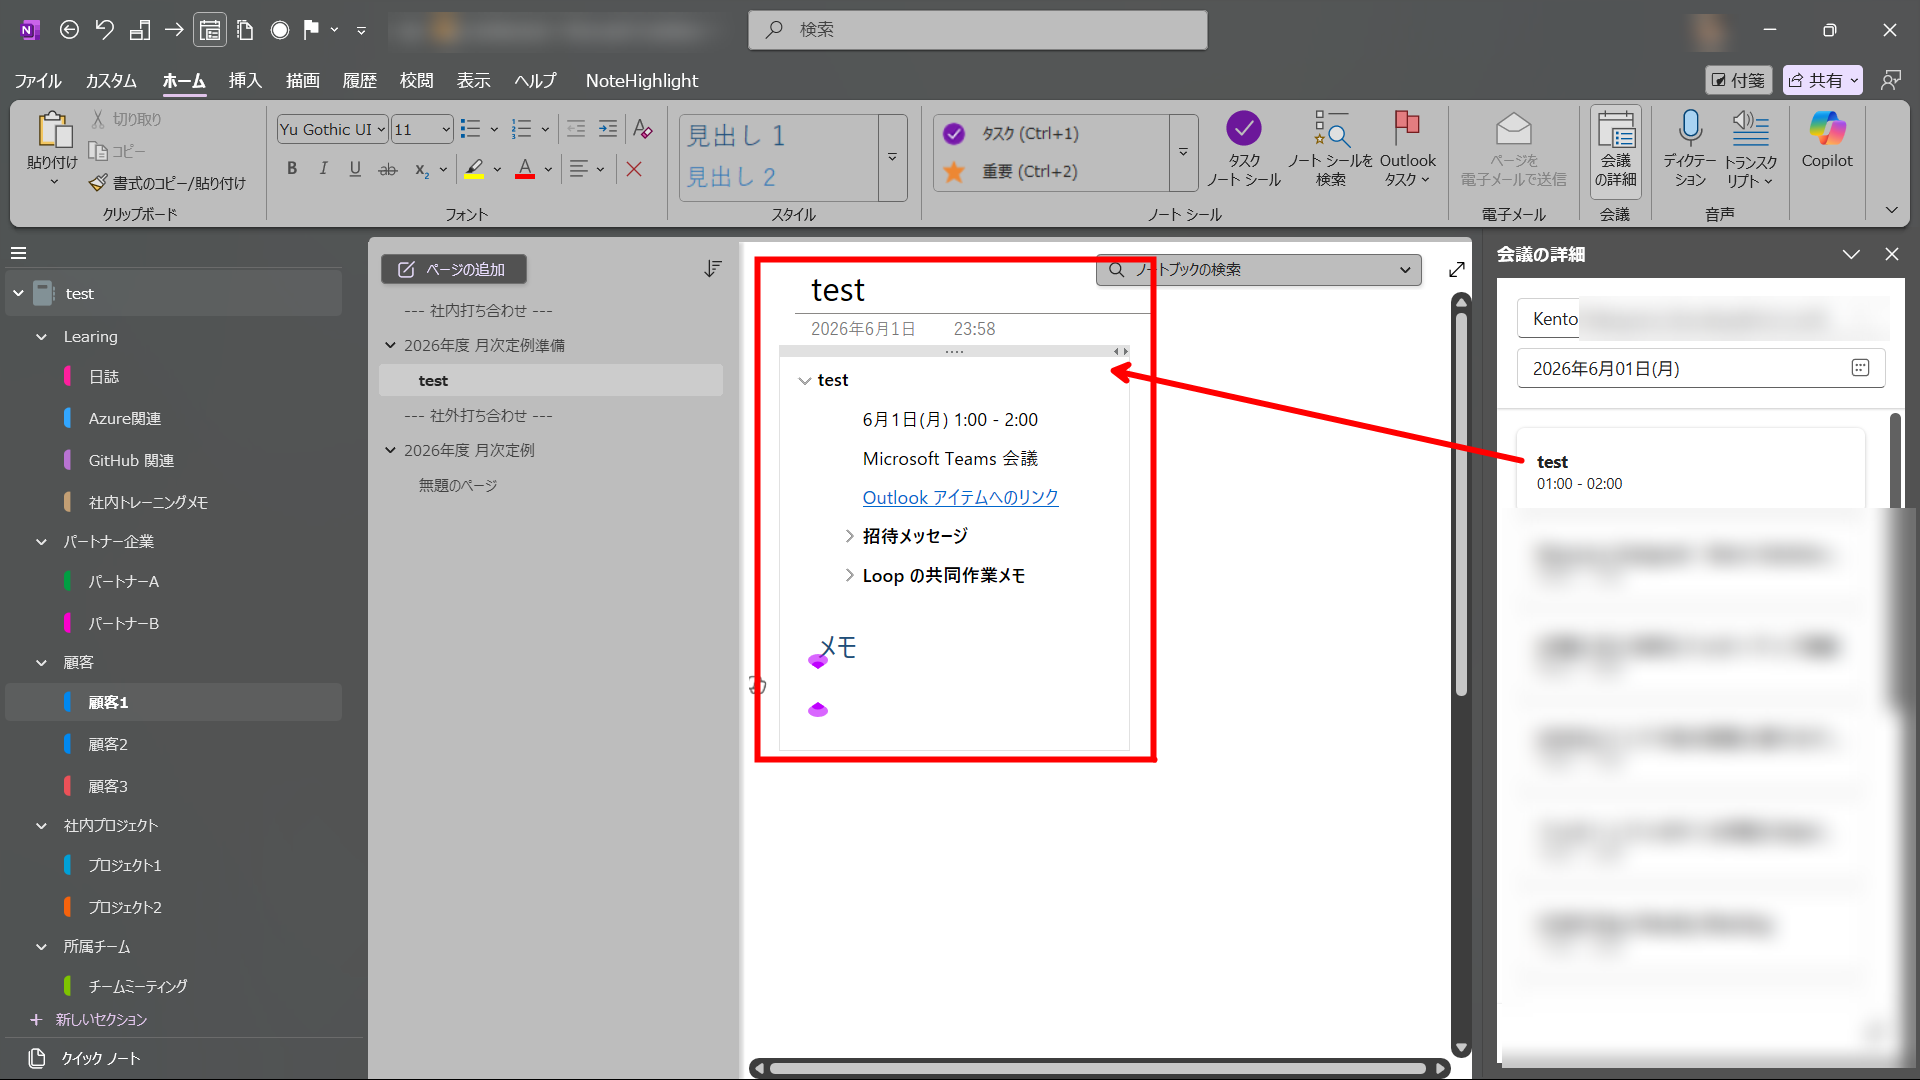The height and width of the screenshot is (1080, 1920).
Task: Apply the 見出し 2 style
Action: coord(731,177)
